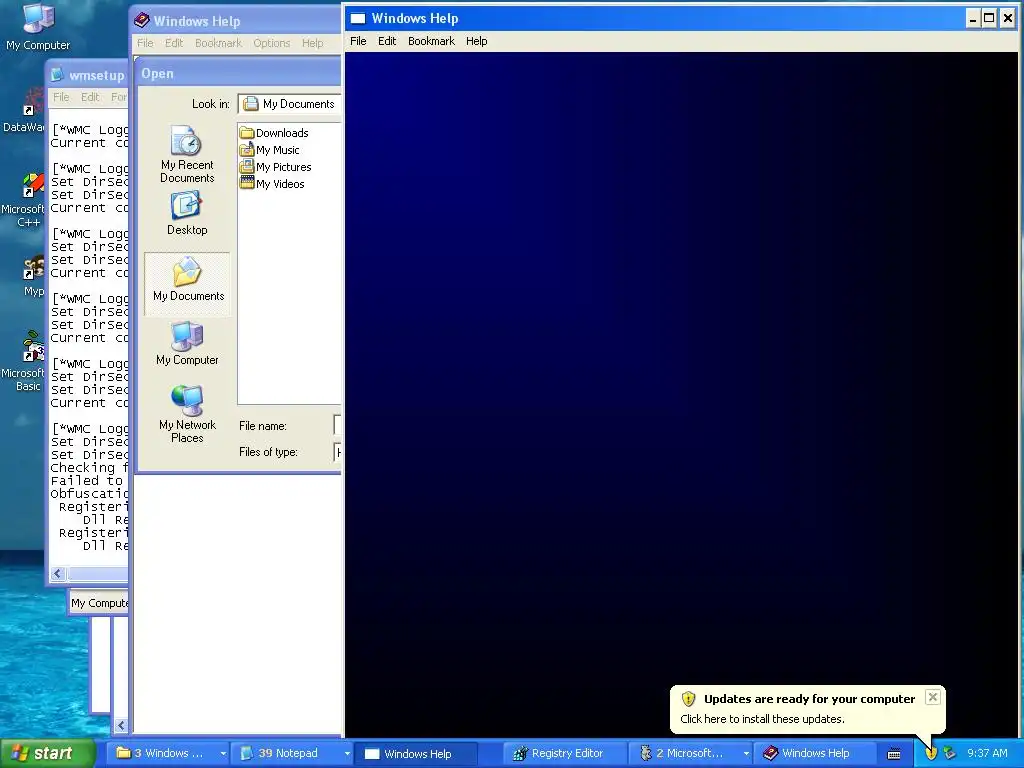Click left scroll arrow in wmsetup window
The image size is (1024, 768).
coord(57,573)
